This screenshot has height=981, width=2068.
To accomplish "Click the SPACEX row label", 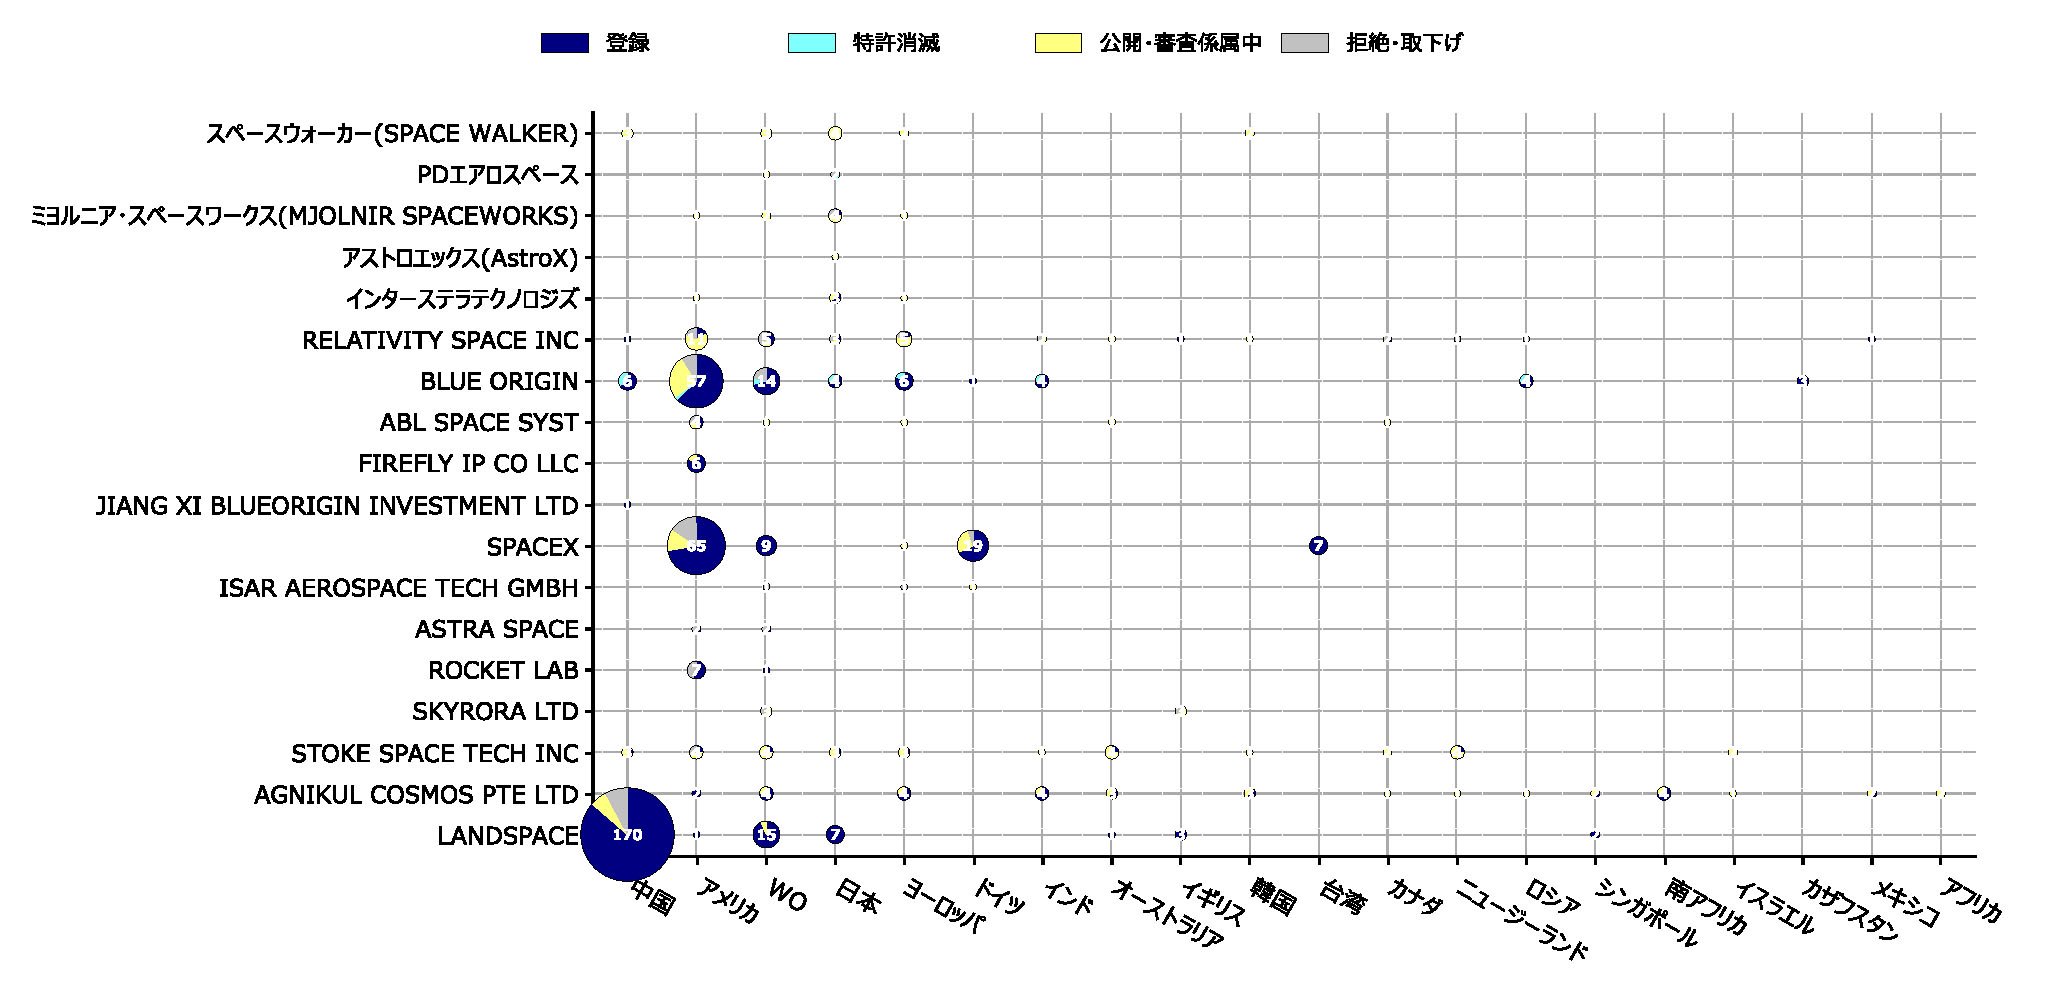I will click(x=533, y=547).
